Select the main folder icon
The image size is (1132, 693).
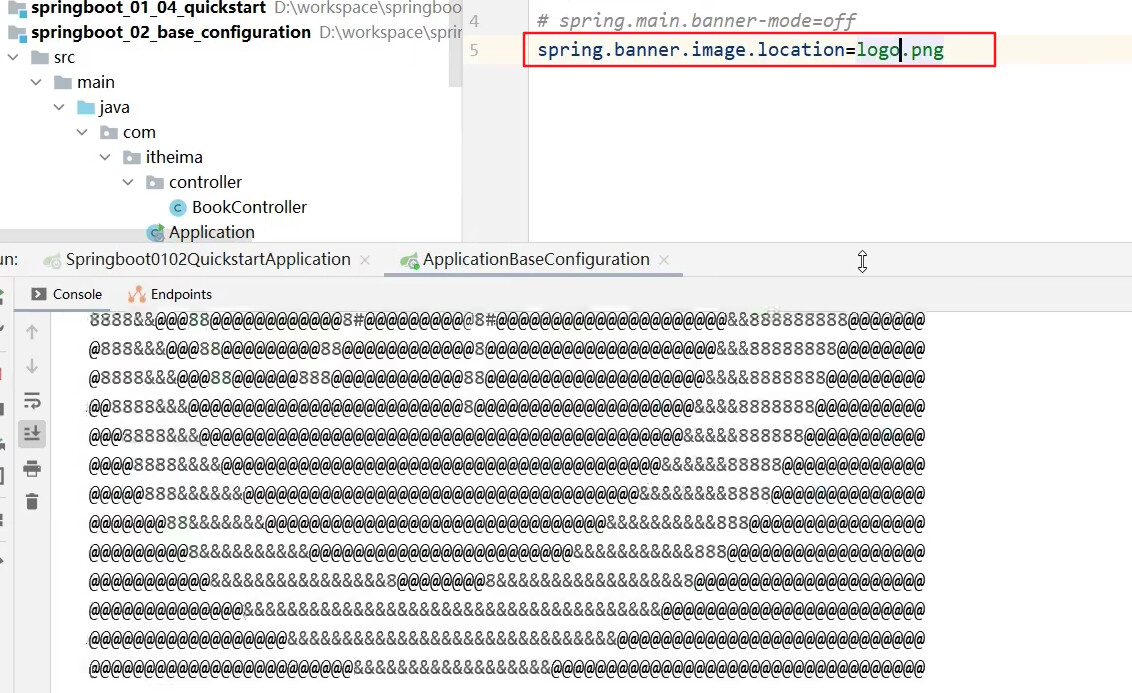point(63,82)
